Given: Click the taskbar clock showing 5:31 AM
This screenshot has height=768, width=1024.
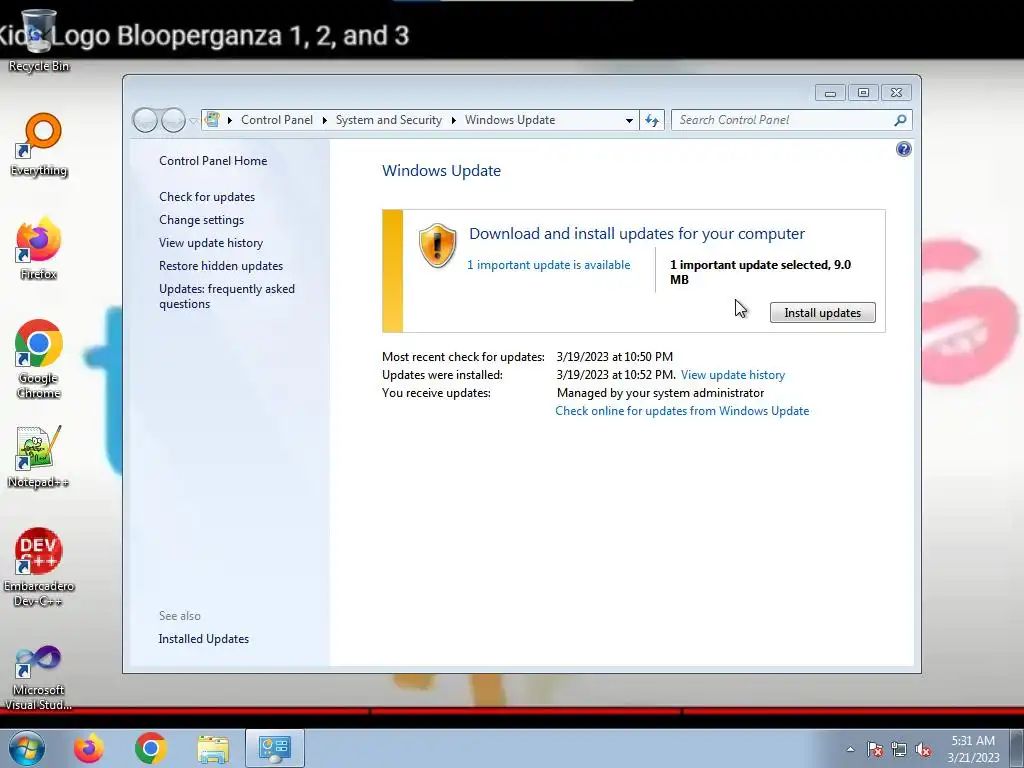Looking at the screenshot, I should pos(973,749).
